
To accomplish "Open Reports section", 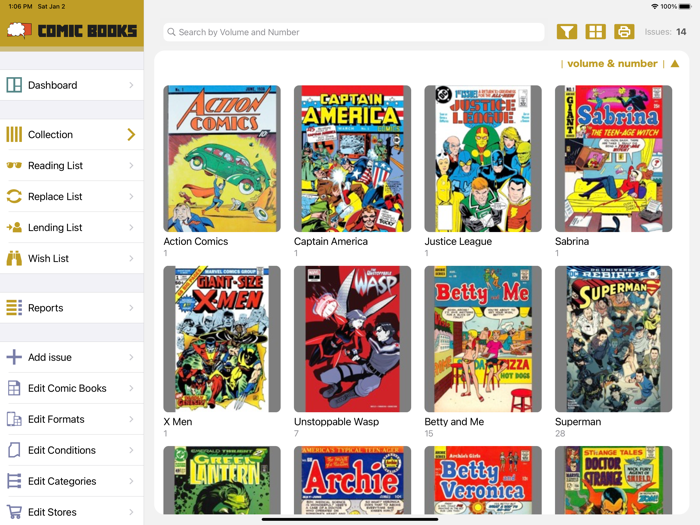I will tap(72, 308).
